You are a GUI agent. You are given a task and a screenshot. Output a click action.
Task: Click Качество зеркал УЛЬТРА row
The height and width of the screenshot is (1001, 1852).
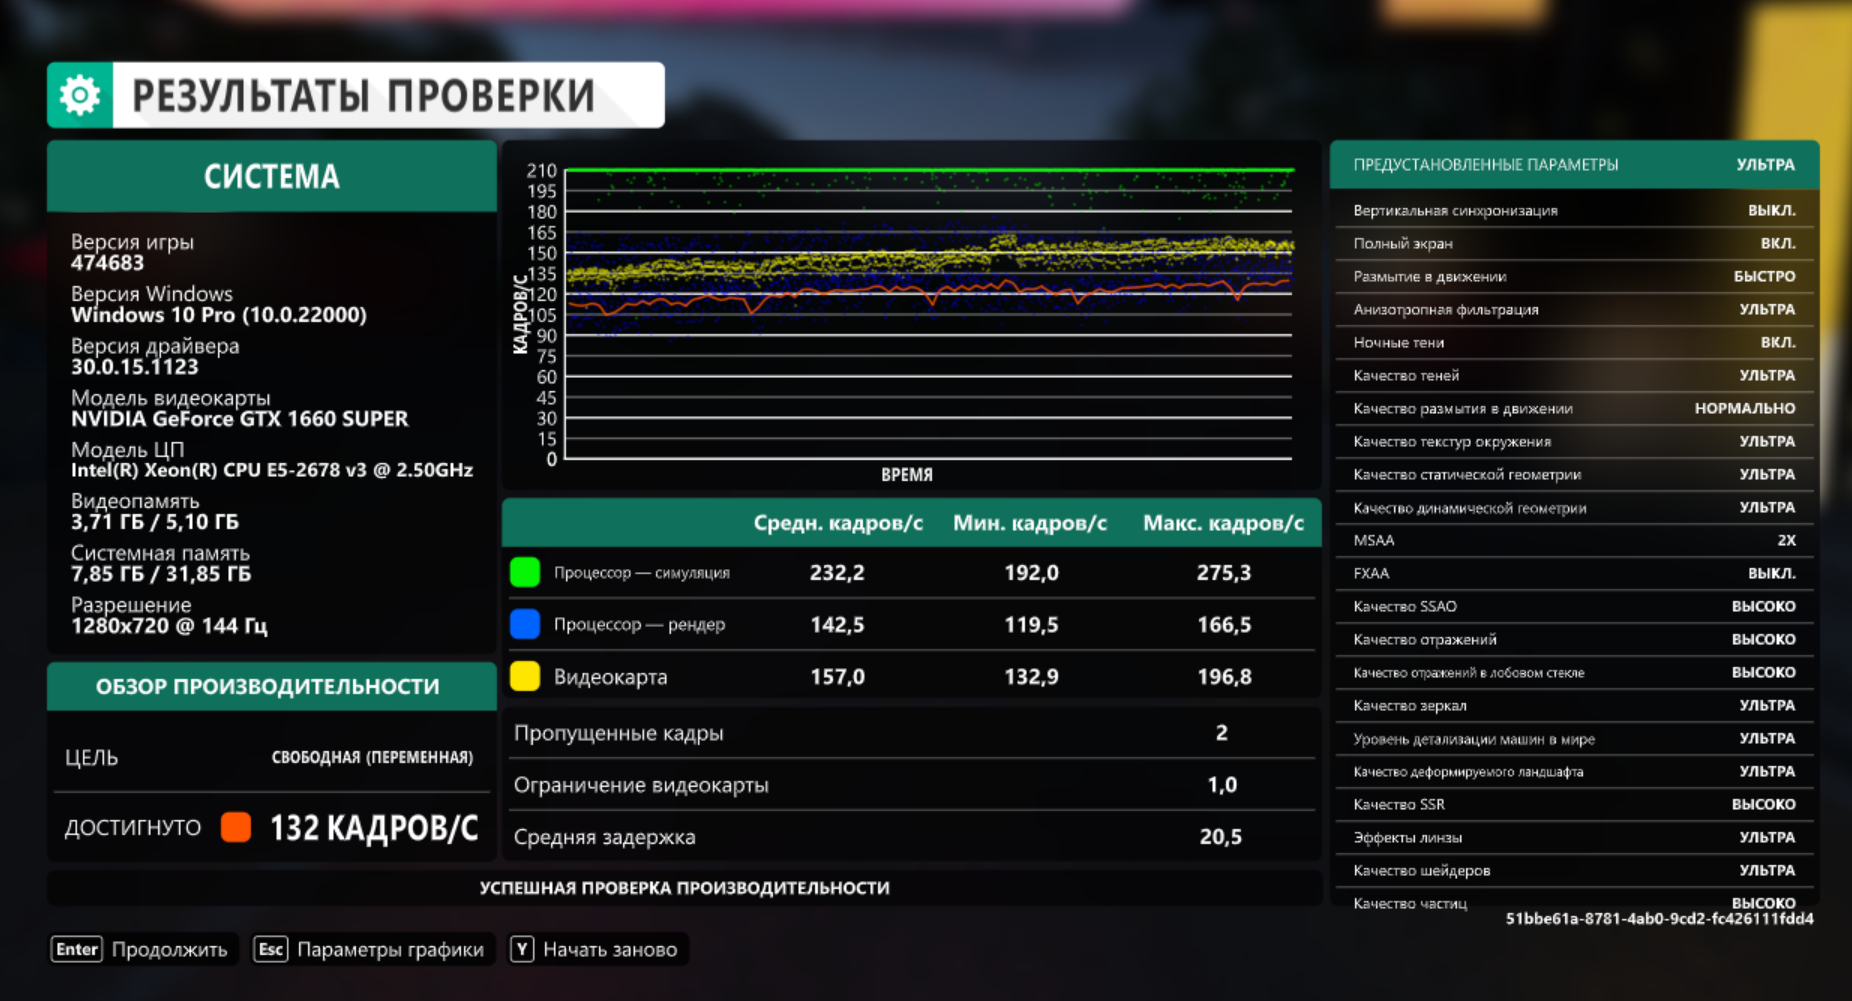[1574, 705]
